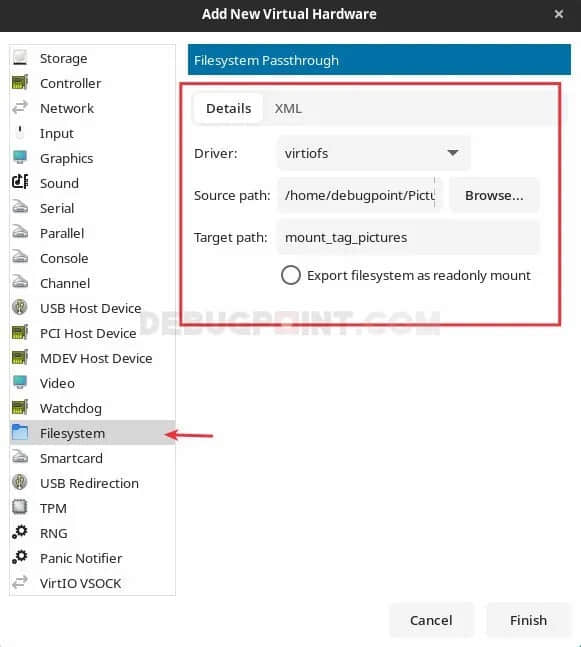
Task: Open the Driver virtiofs dropdown
Action: [374, 153]
